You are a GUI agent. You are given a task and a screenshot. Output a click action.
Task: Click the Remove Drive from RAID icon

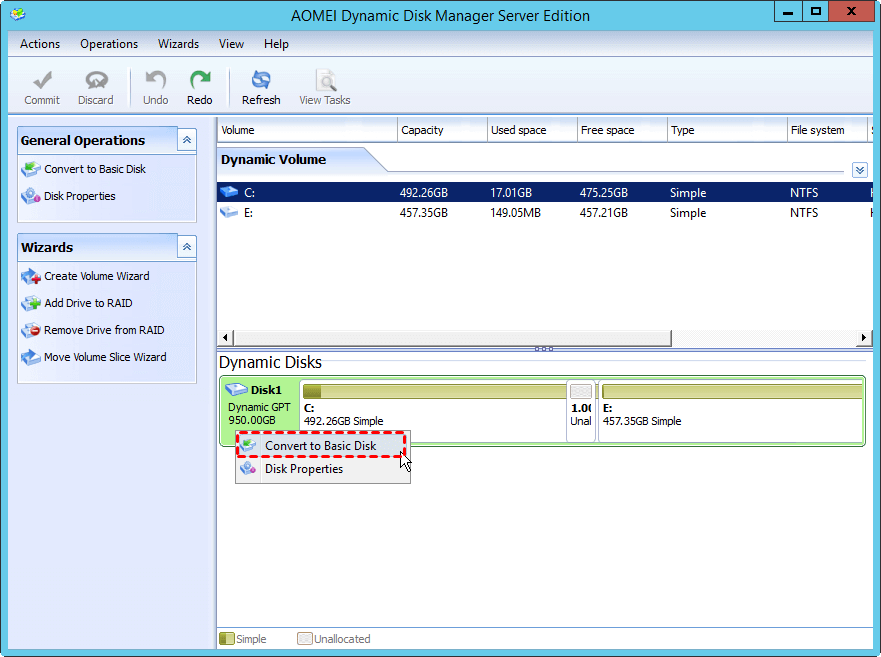(x=31, y=330)
